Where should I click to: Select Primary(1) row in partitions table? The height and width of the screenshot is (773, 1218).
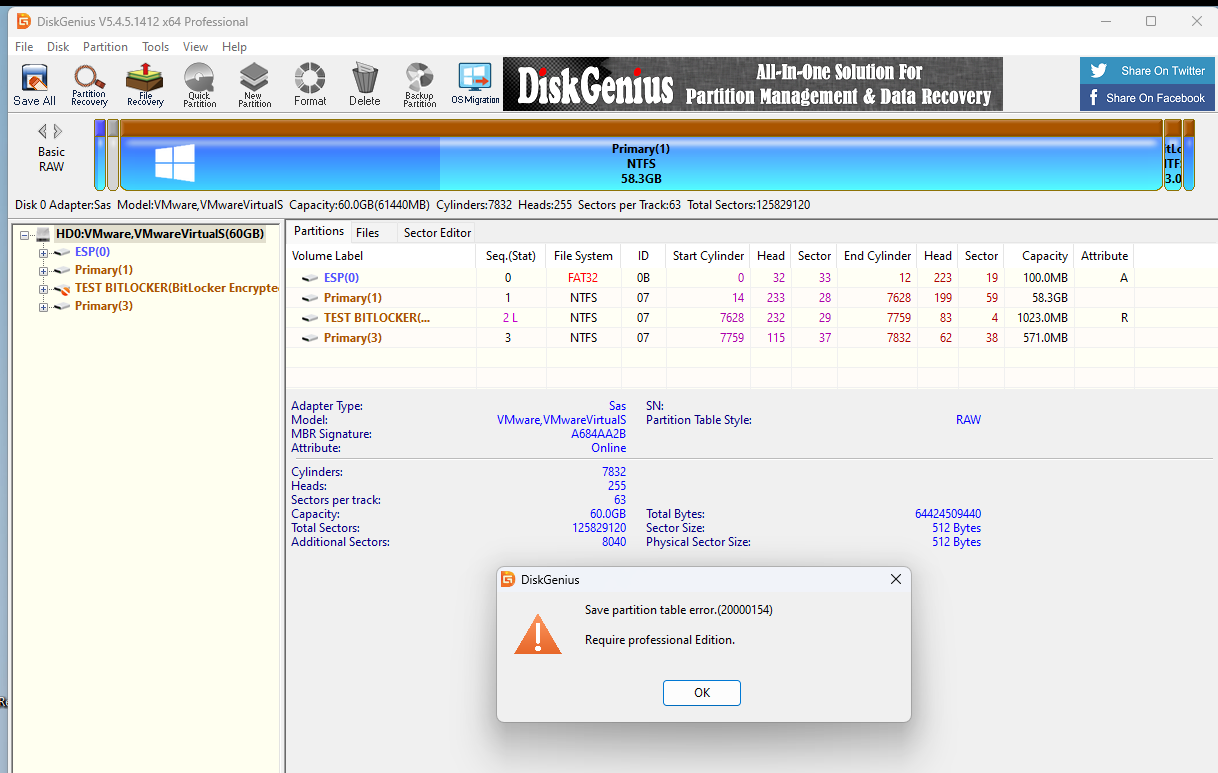710,297
